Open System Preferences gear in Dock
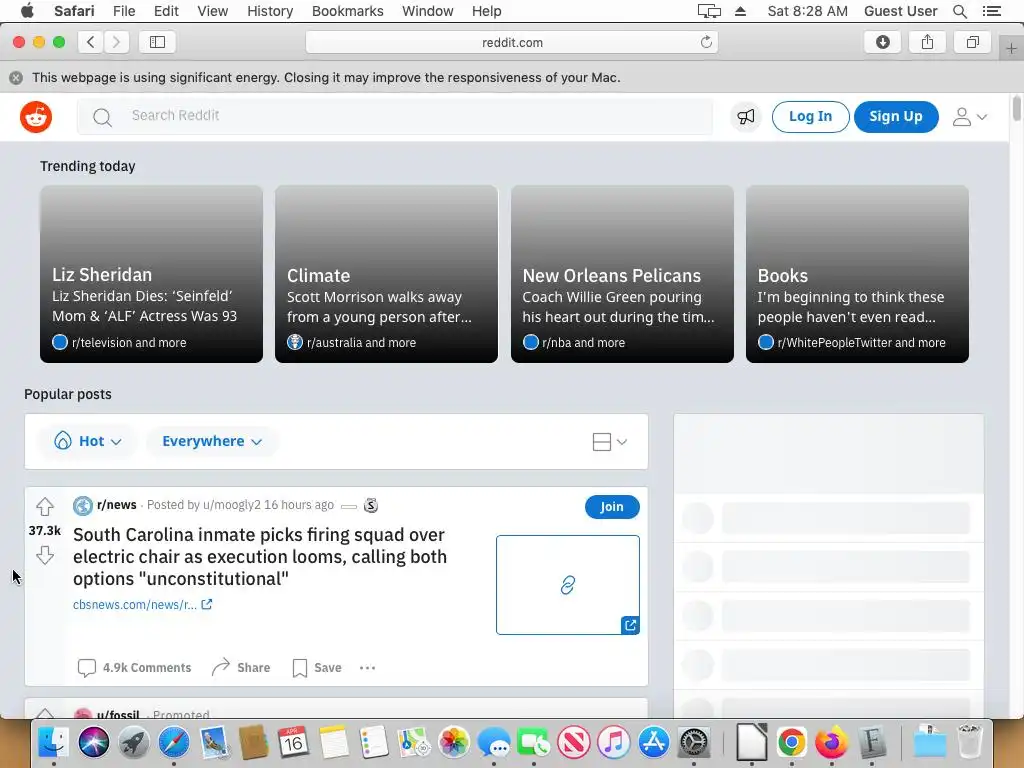 694,743
